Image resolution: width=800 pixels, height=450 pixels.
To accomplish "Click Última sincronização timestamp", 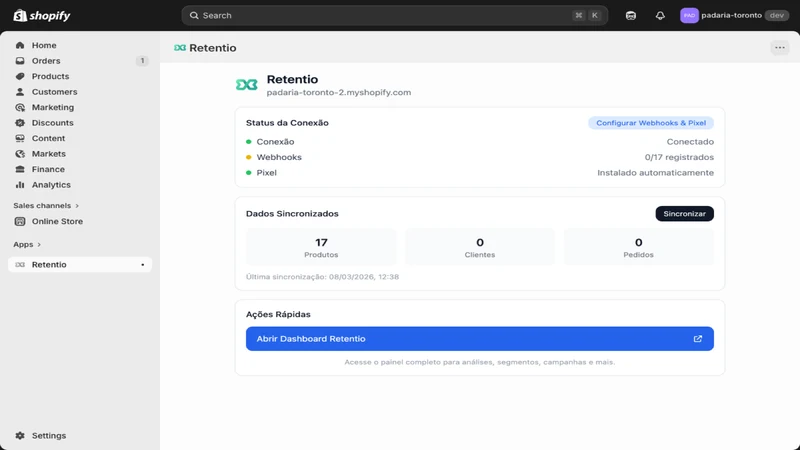I will coord(322,277).
